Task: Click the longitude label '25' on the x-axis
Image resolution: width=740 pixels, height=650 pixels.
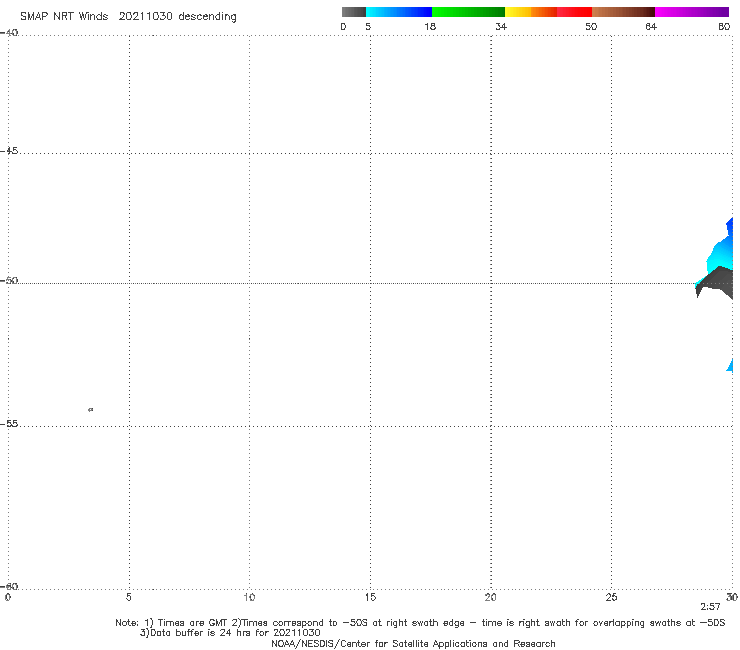Action: [611, 597]
